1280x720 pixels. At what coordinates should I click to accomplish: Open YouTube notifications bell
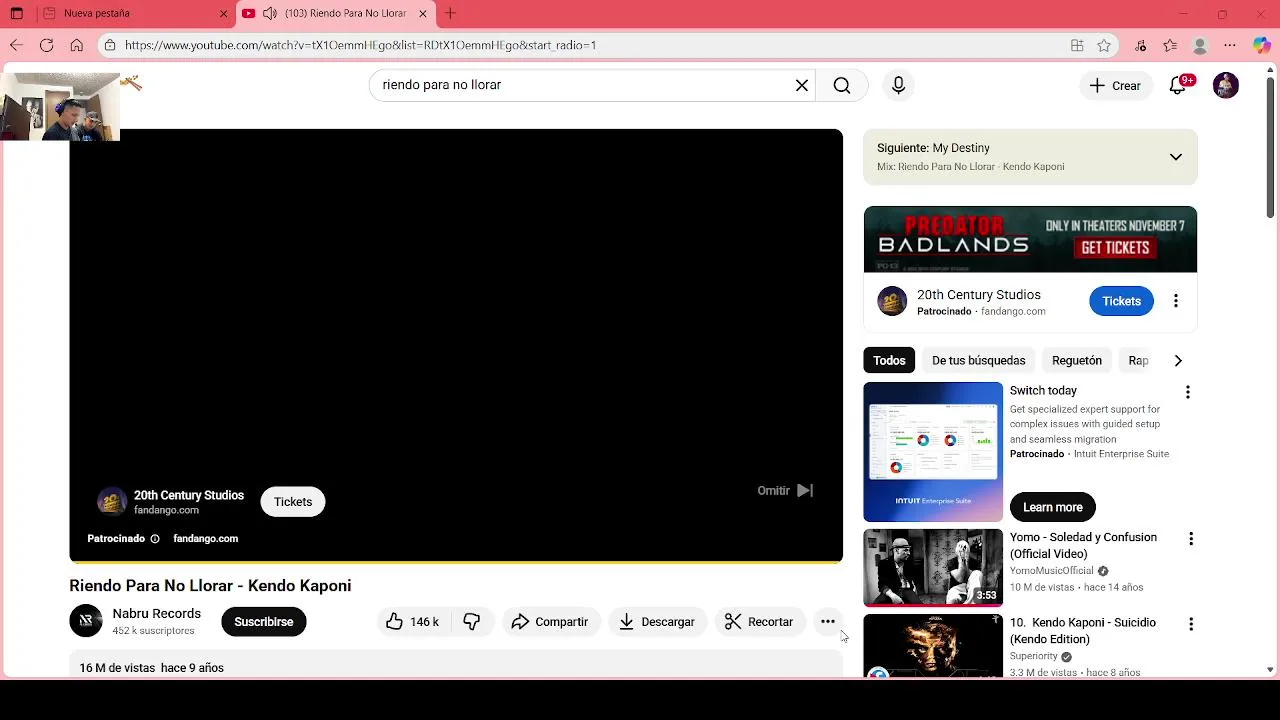[1178, 85]
